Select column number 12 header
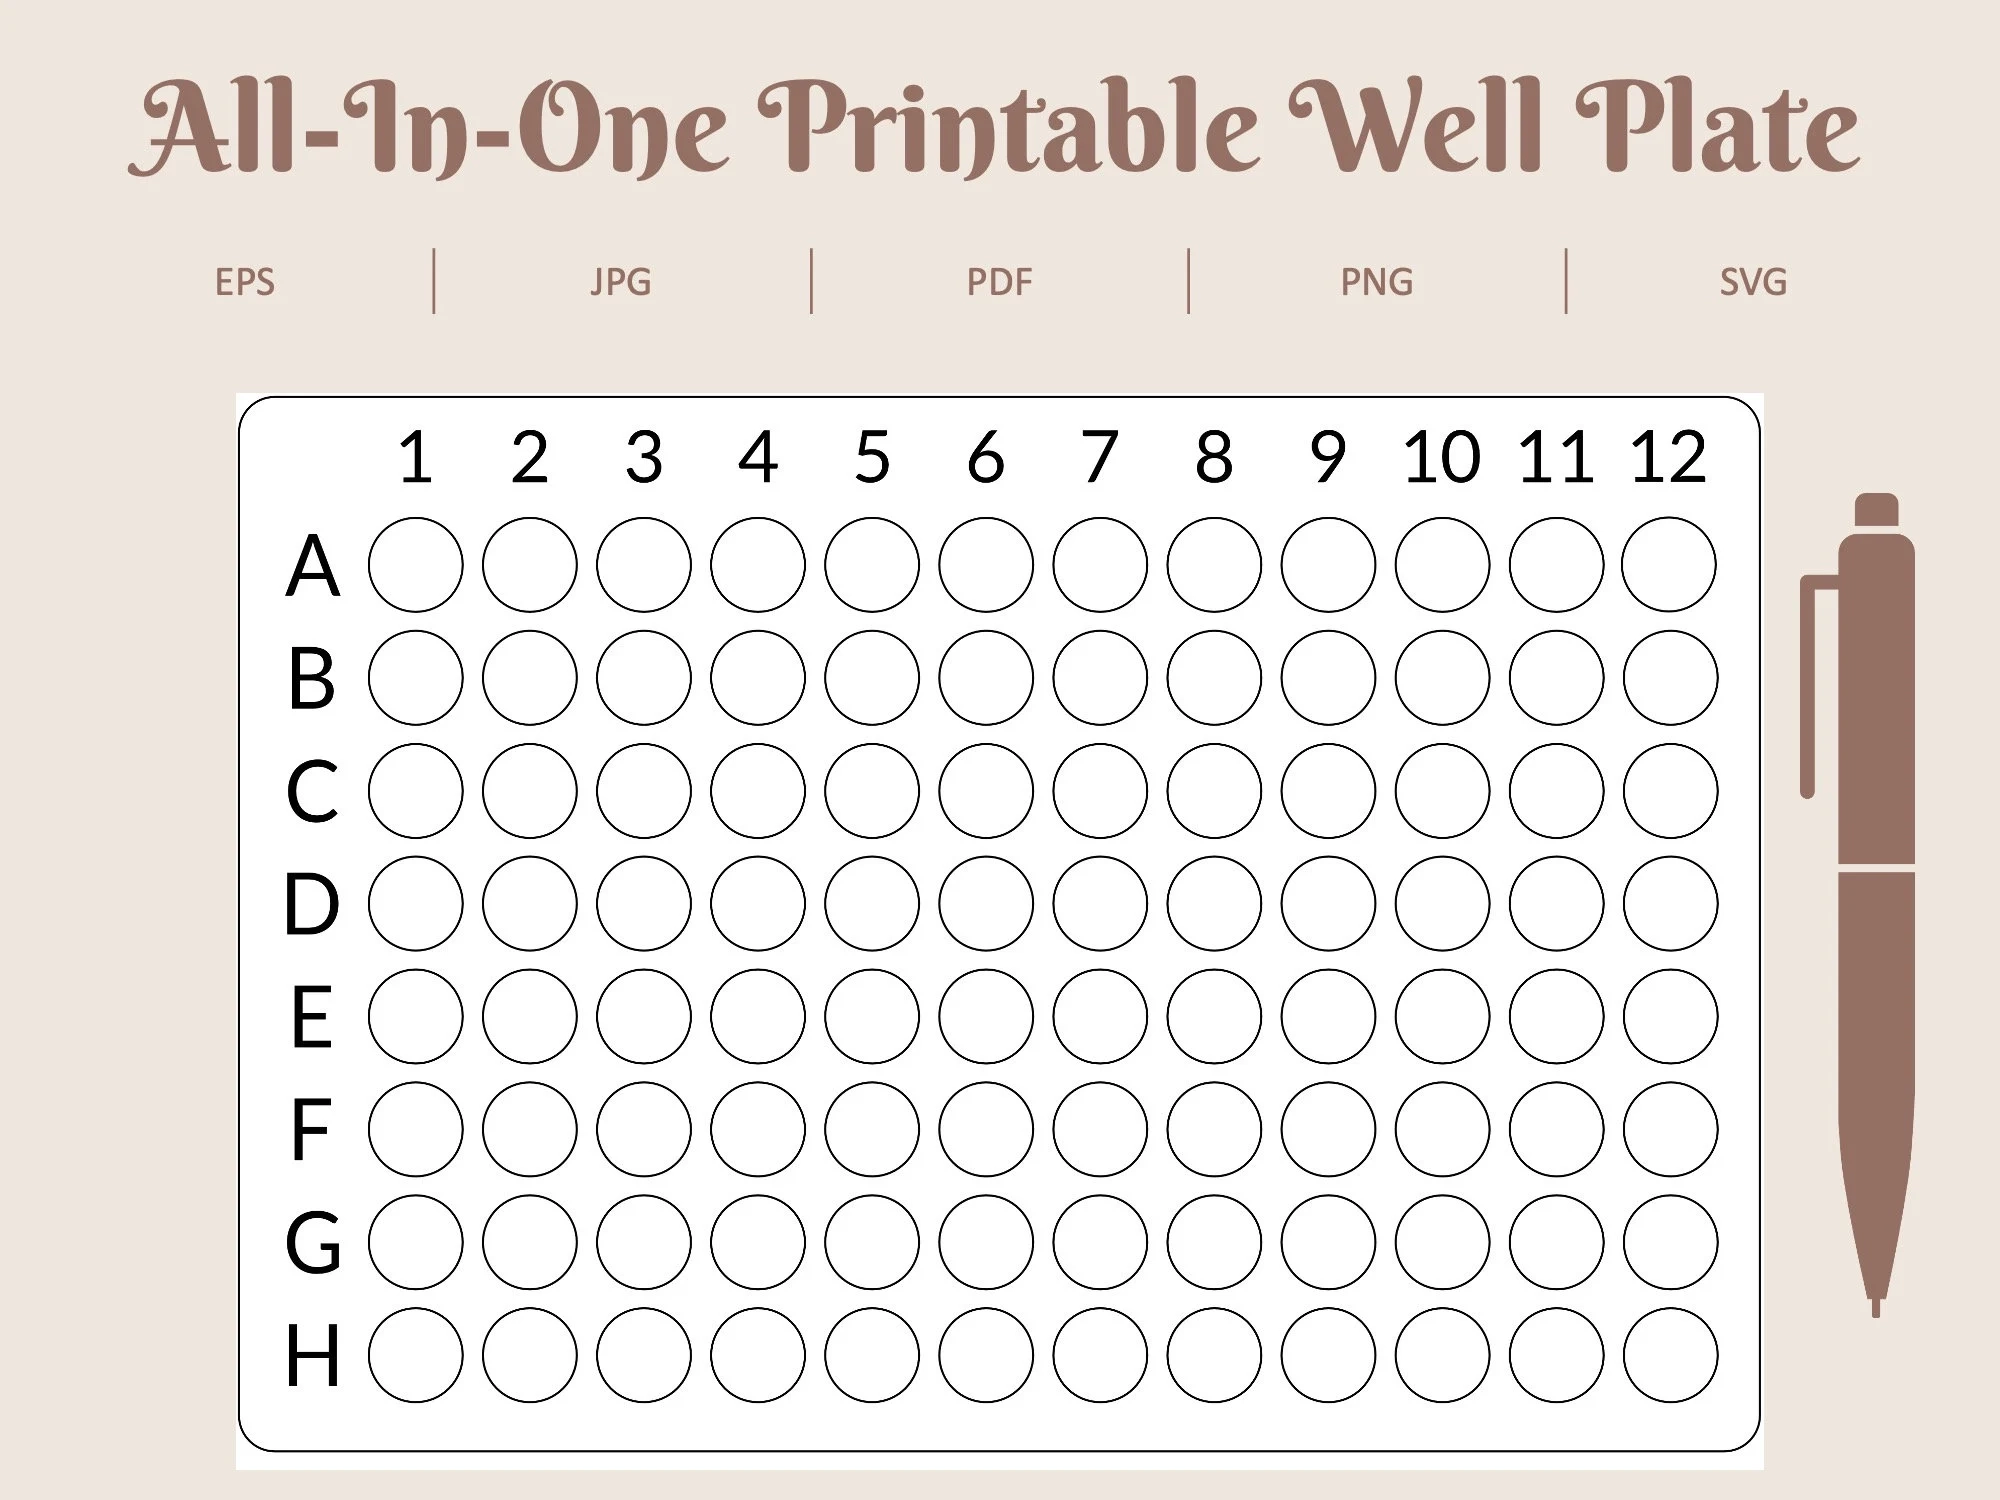 click(1668, 458)
